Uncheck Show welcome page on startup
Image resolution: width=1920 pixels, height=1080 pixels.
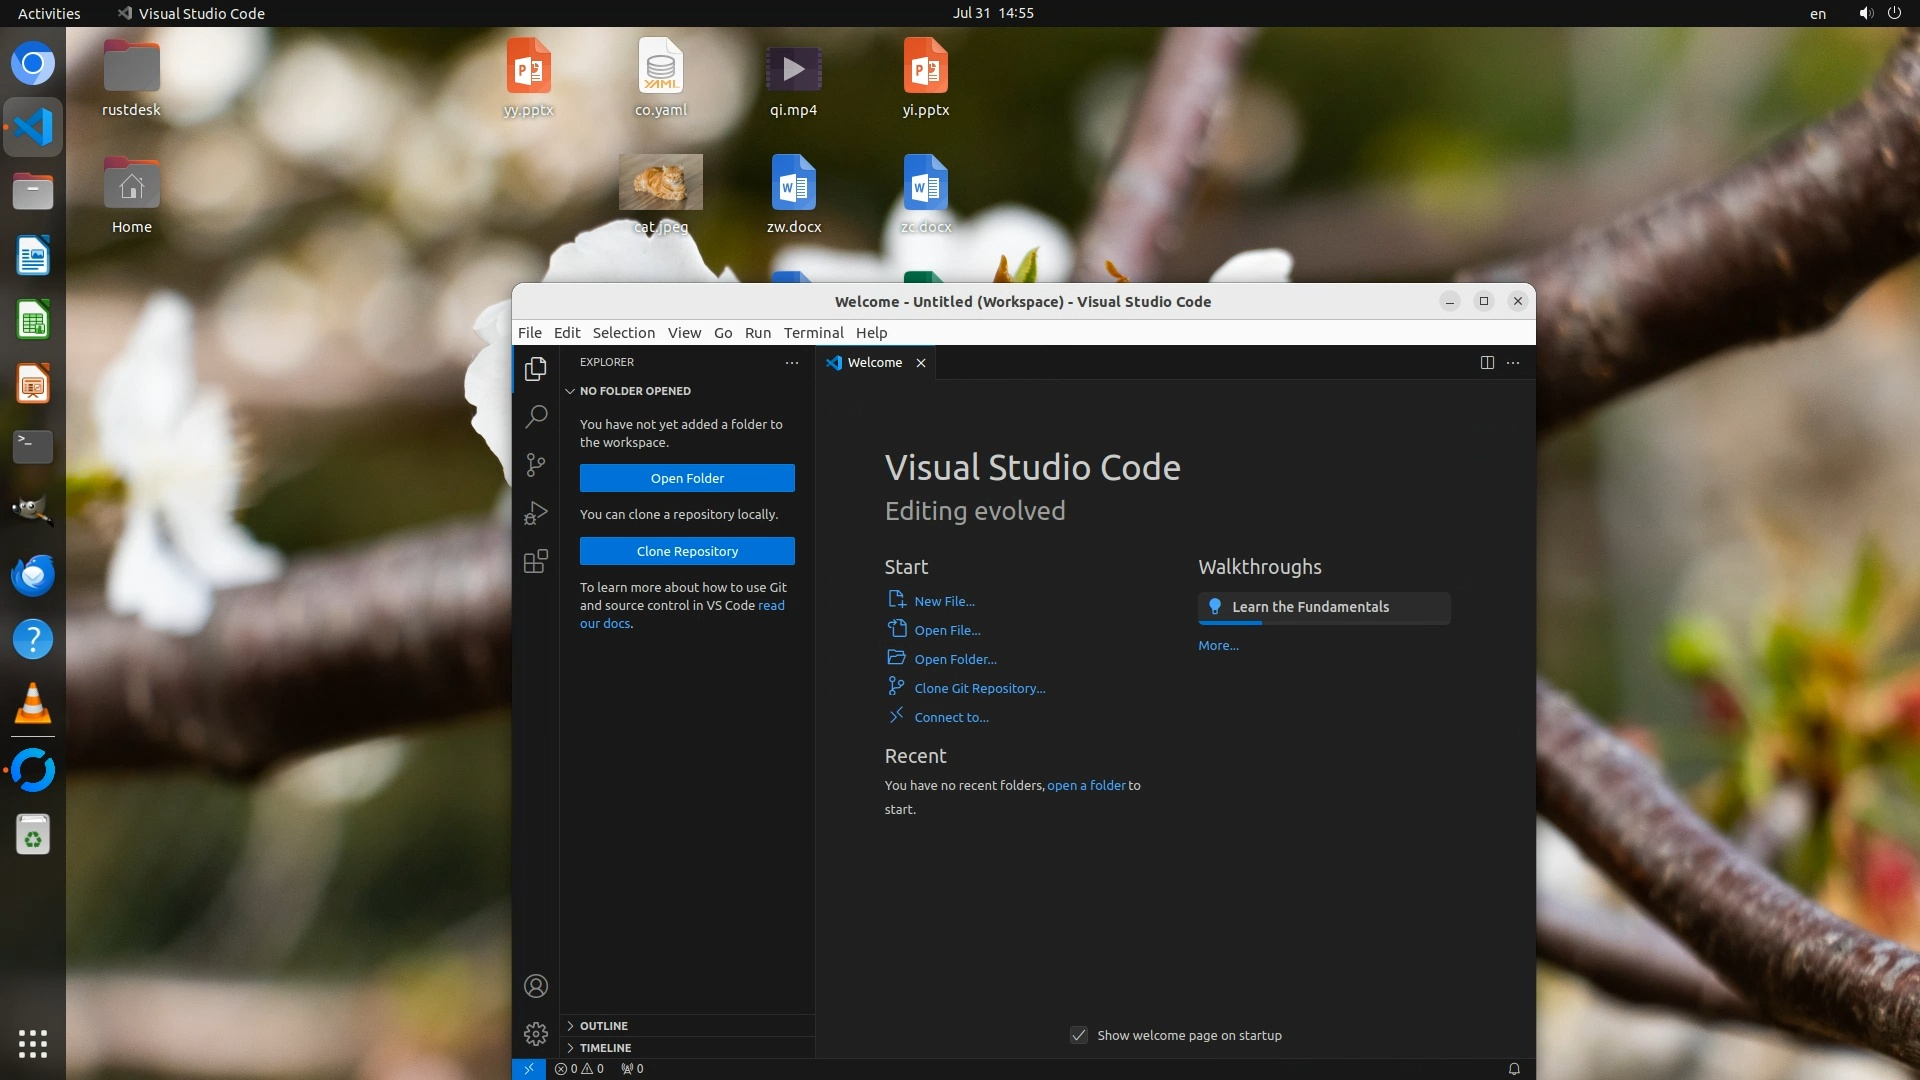pos(1079,1035)
